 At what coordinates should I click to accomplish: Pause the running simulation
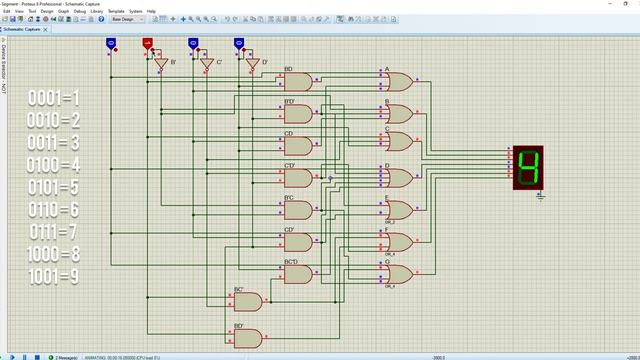click(24, 357)
